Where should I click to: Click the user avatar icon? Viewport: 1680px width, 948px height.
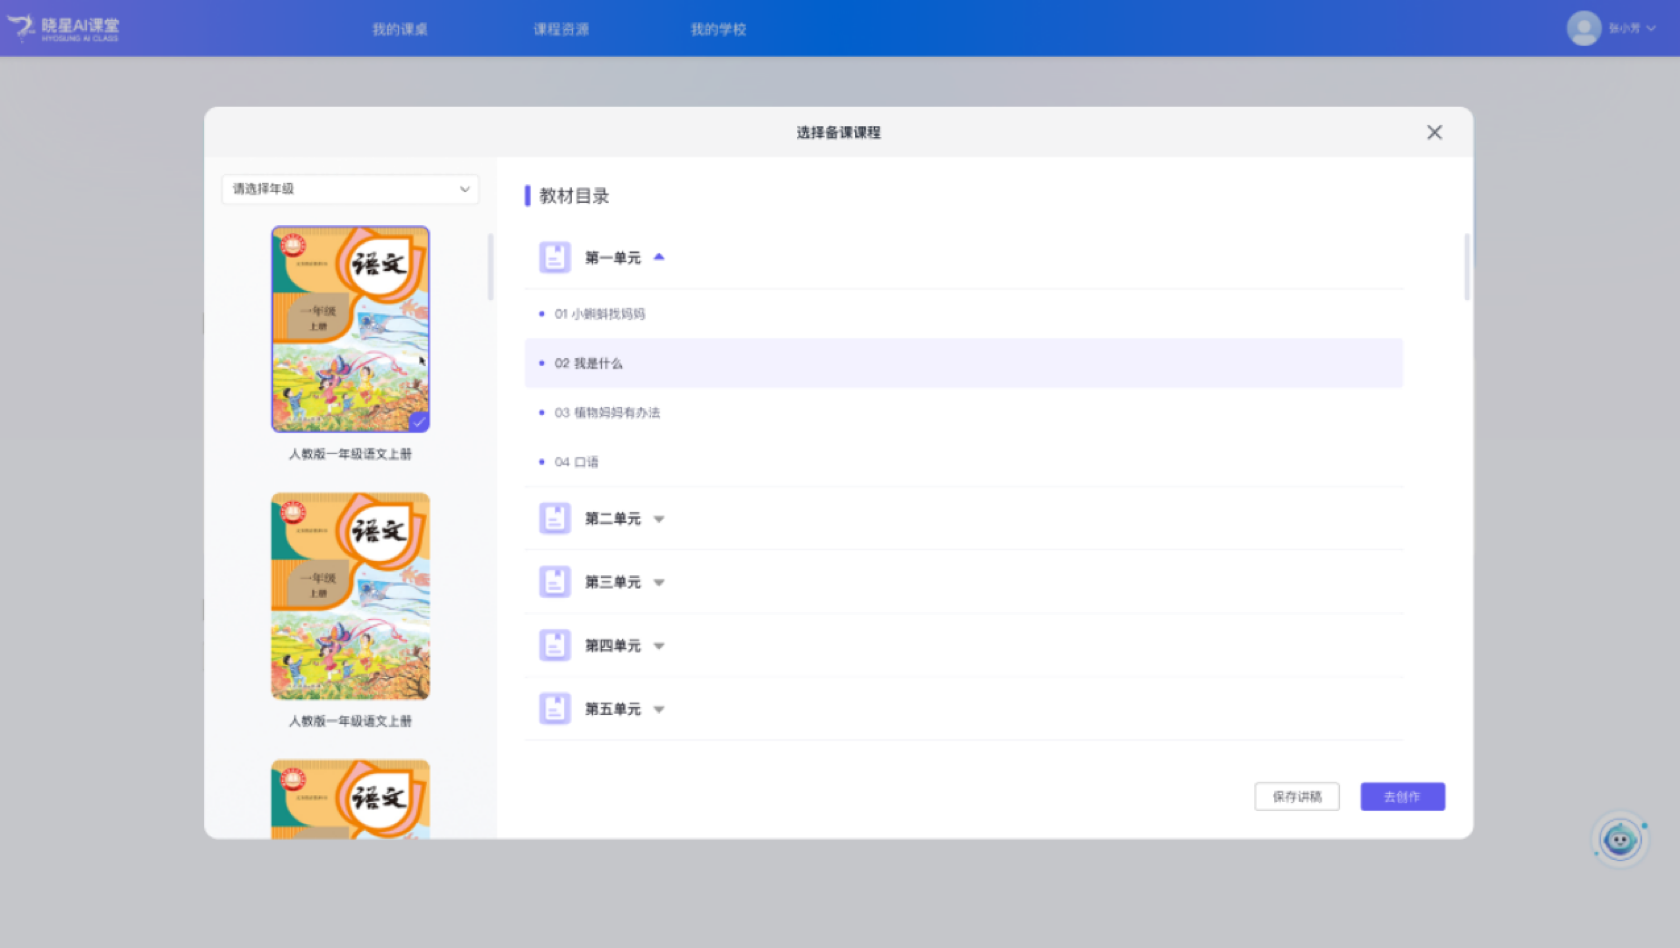click(x=1583, y=28)
